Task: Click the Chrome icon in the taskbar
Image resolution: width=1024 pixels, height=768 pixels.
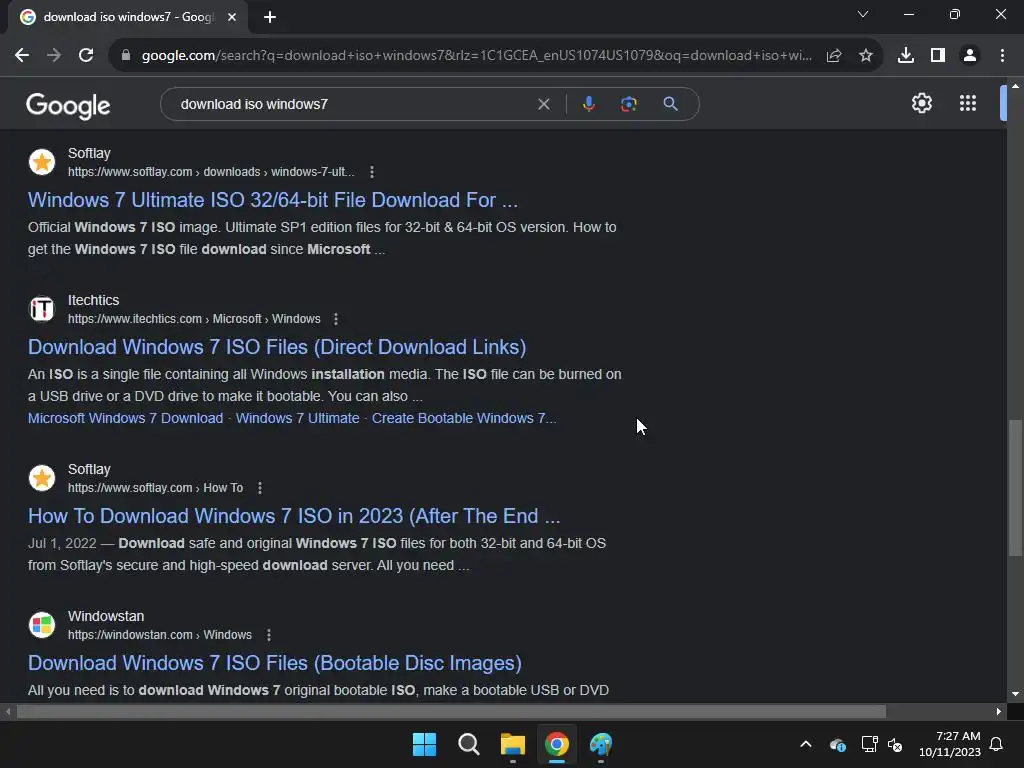Action: [556, 744]
